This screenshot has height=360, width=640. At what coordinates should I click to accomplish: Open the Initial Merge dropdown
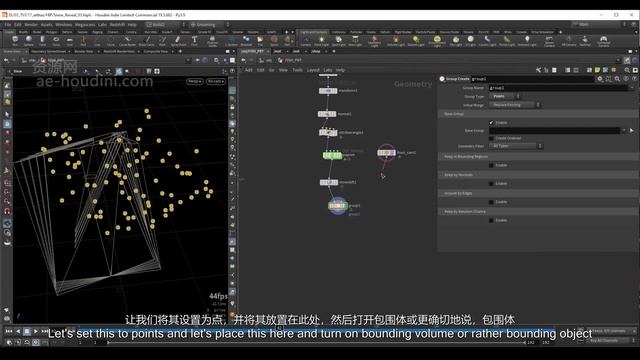point(515,105)
